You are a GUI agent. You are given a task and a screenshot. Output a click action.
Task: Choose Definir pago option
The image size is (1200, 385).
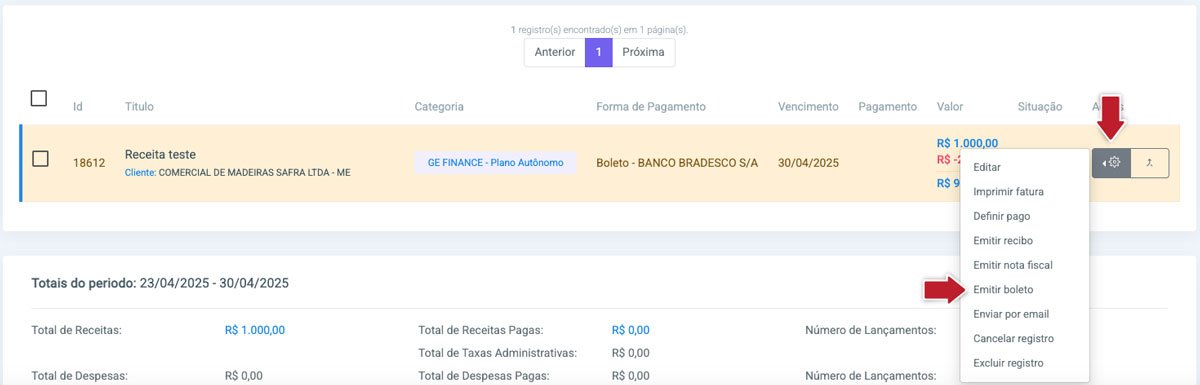1002,216
